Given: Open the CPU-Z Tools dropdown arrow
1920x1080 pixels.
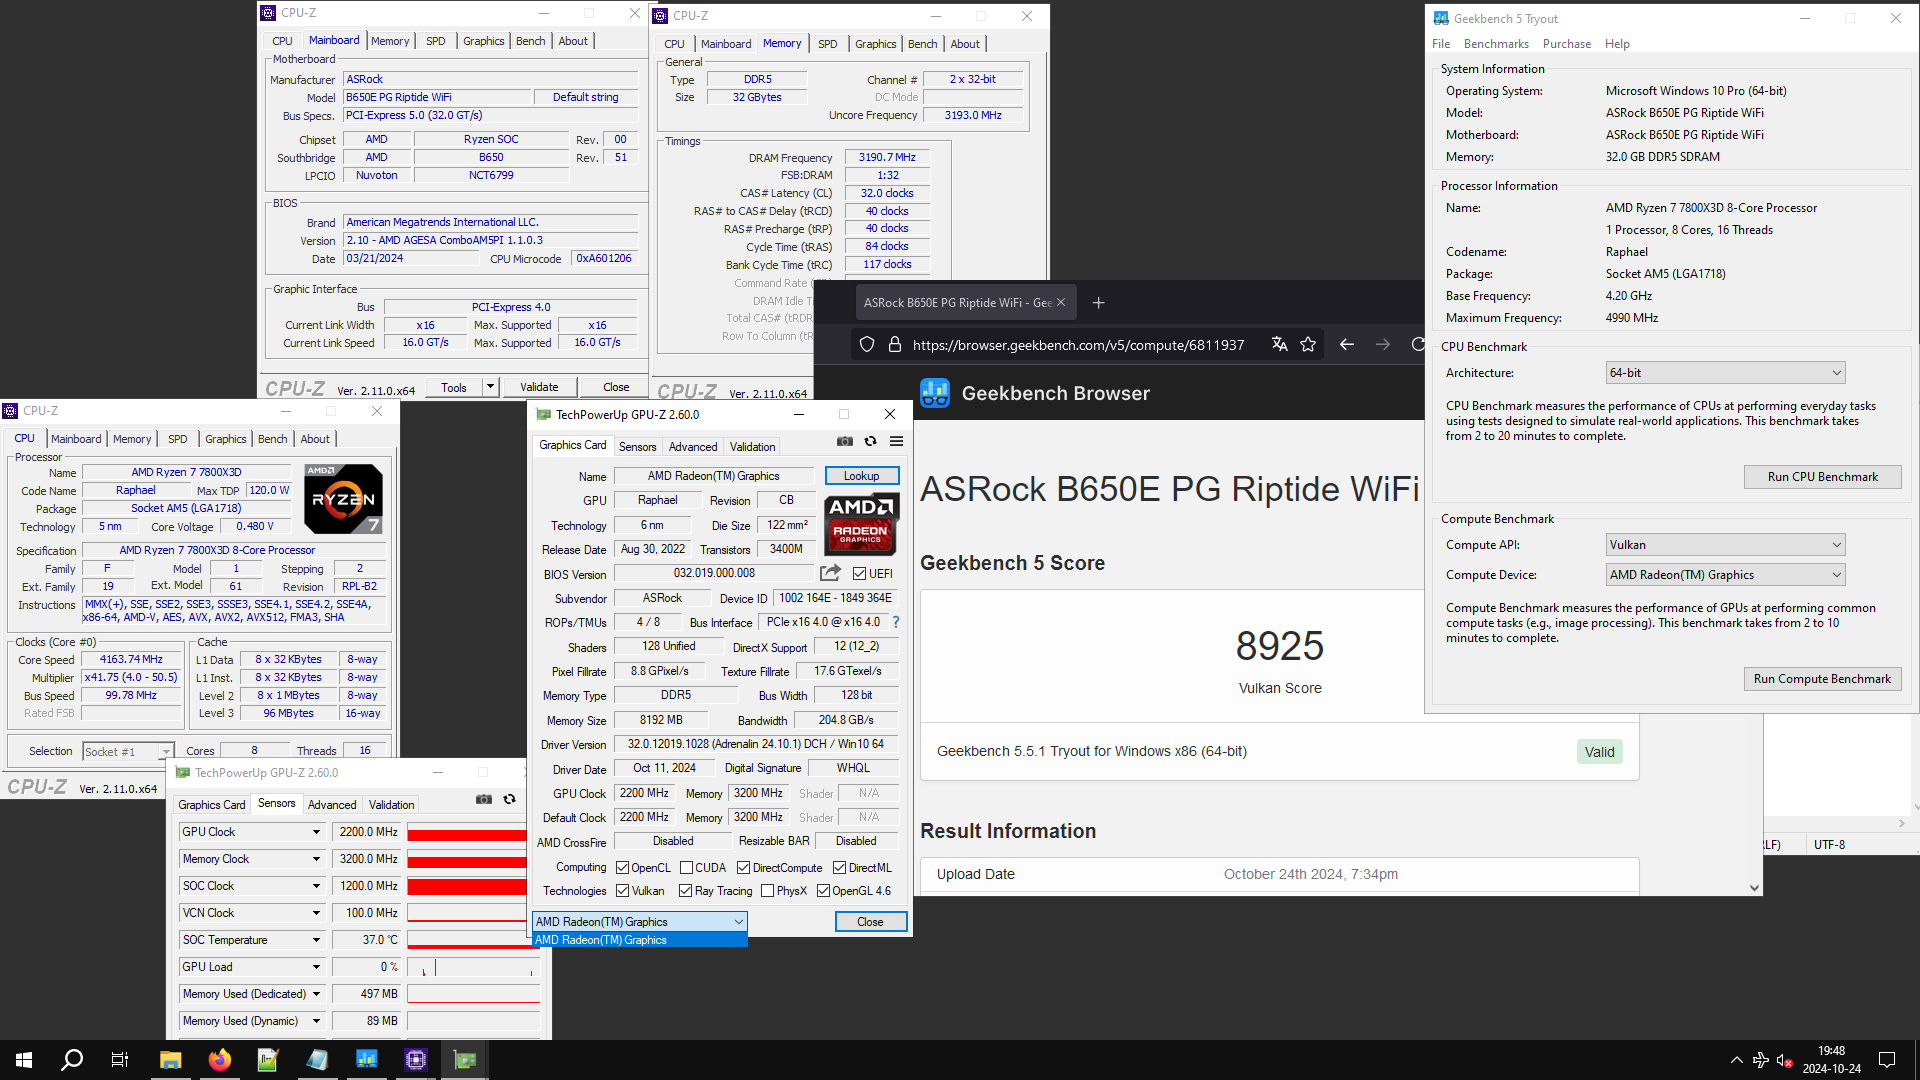Looking at the screenshot, I should click(490, 387).
